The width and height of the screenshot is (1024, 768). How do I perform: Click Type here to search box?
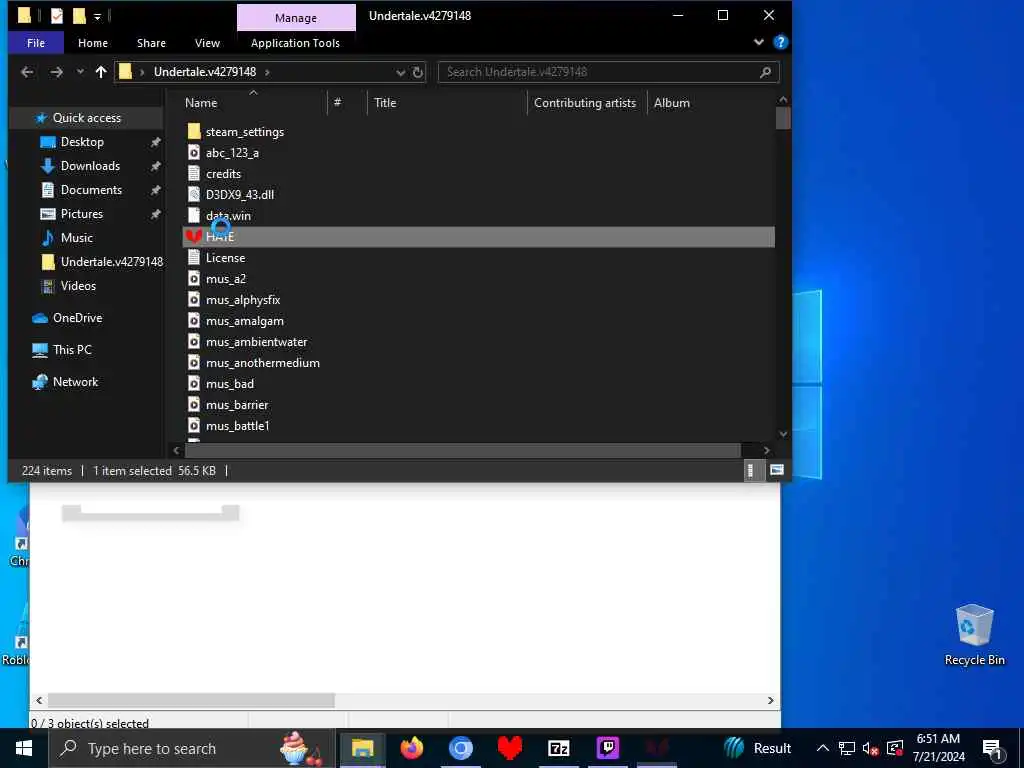coord(192,748)
